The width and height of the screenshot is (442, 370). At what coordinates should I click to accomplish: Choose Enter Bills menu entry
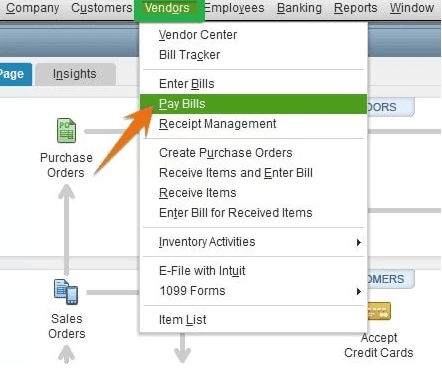pyautogui.click(x=253, y=84)
